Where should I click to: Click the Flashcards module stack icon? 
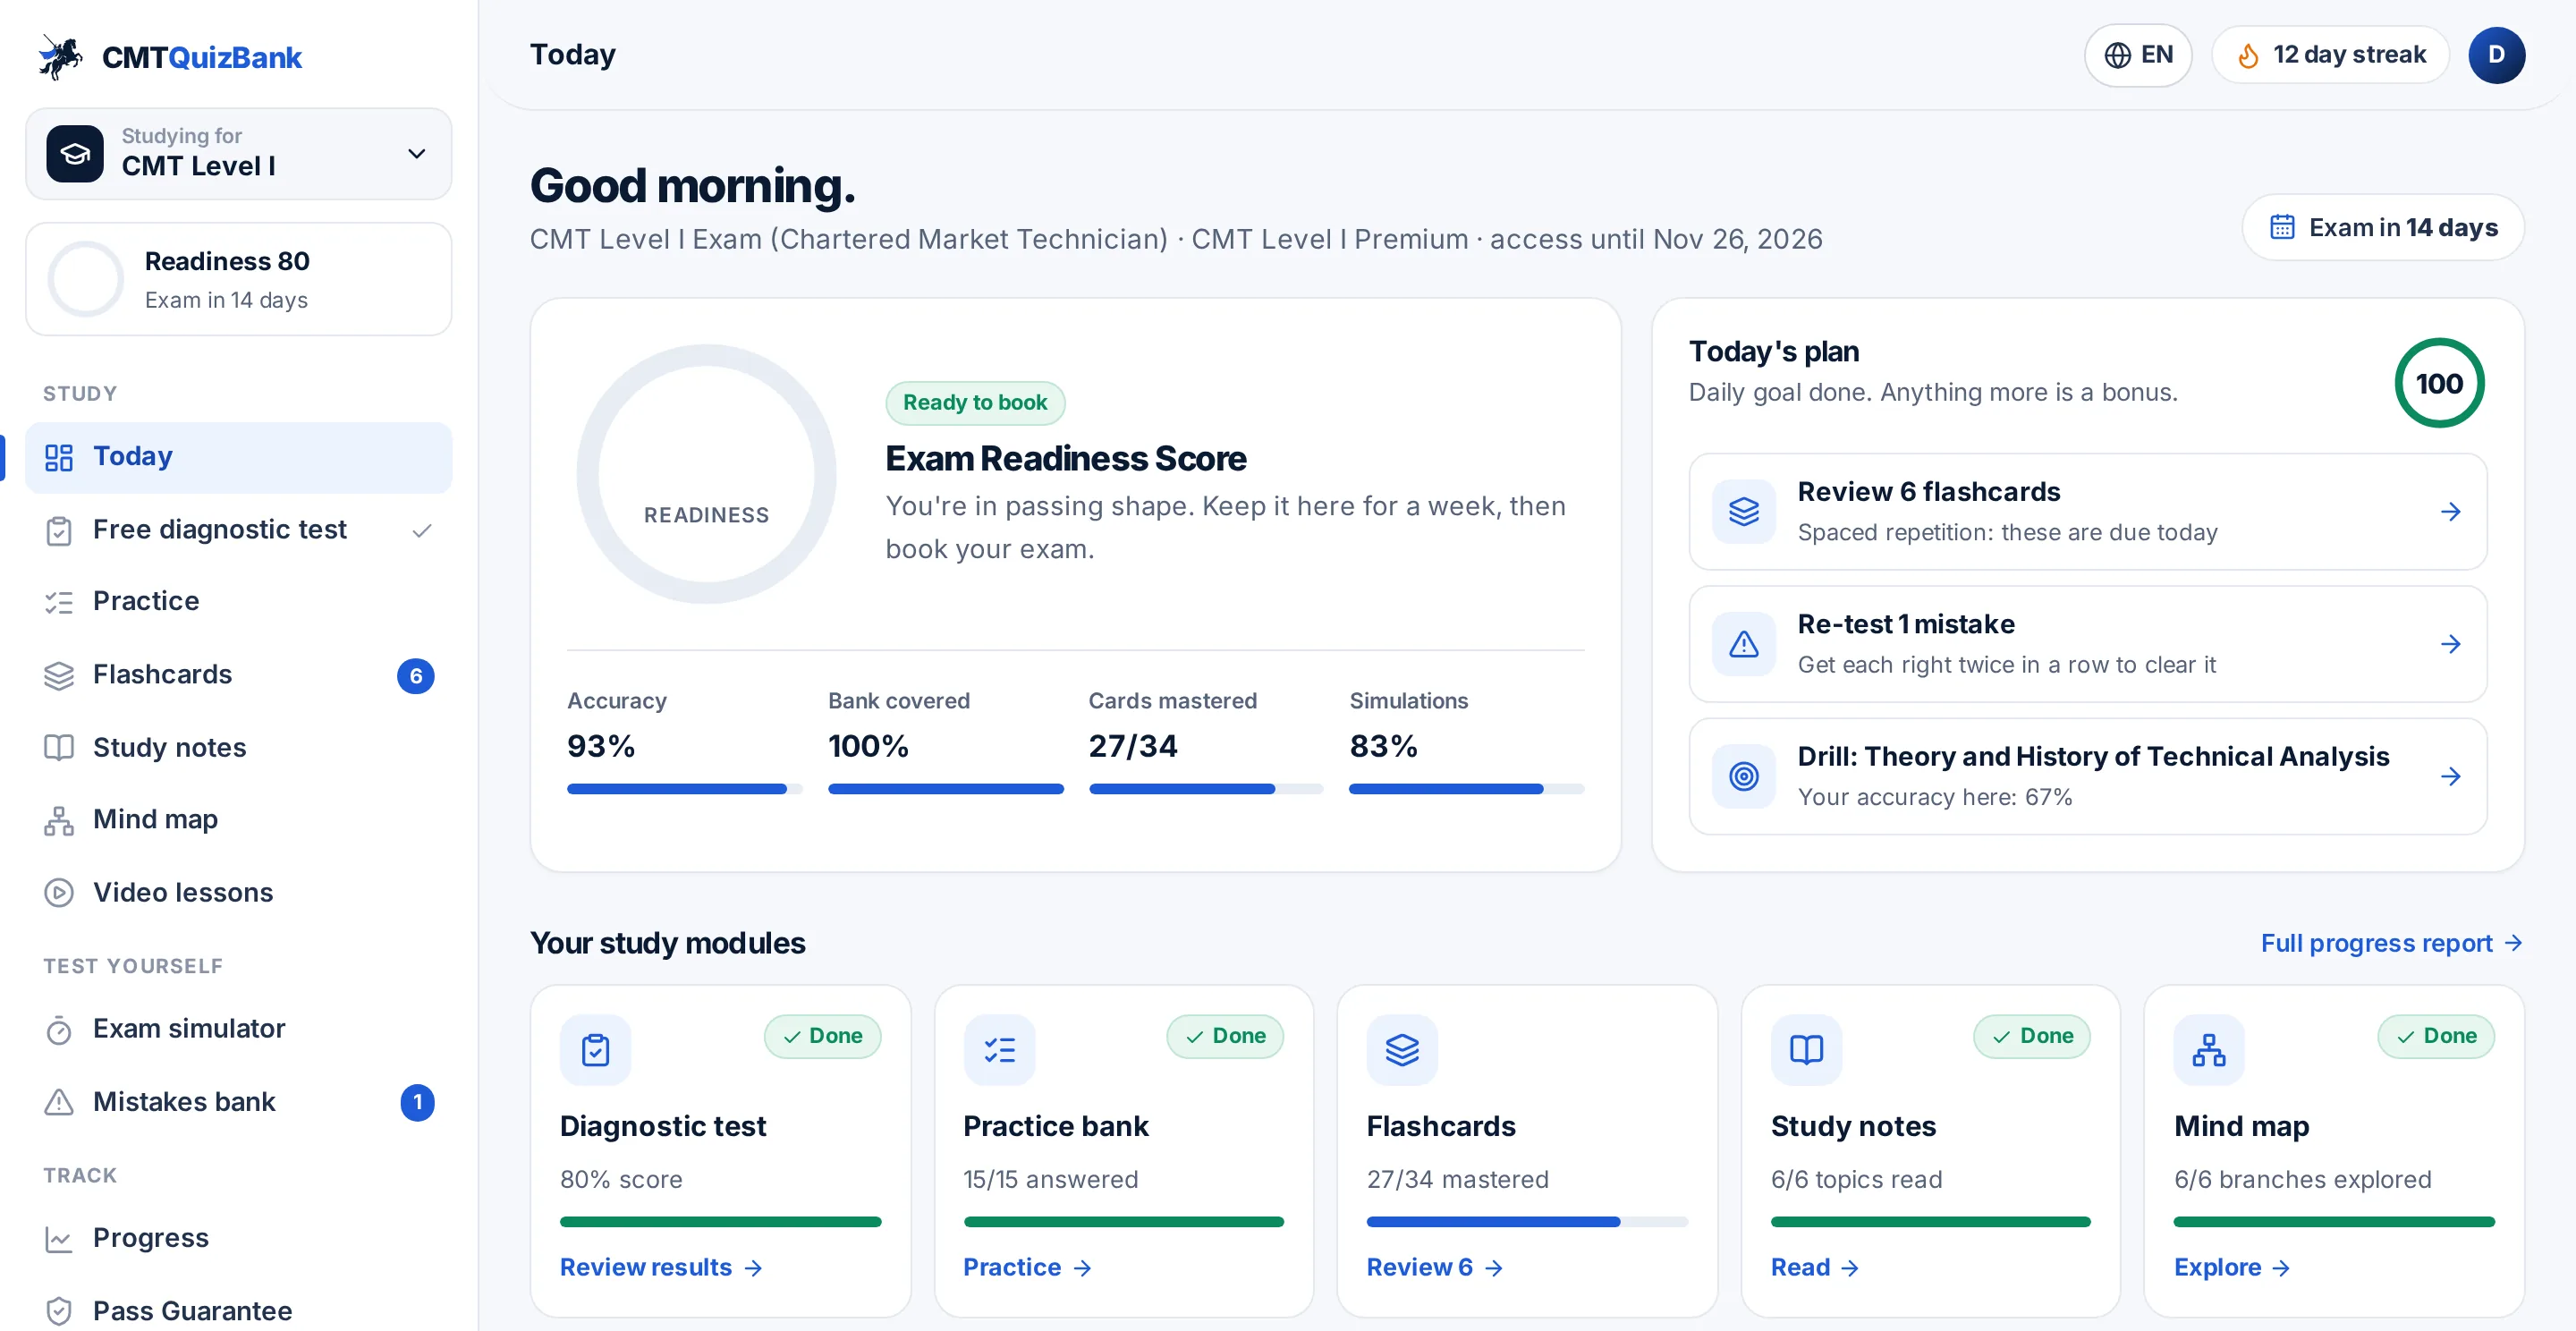pyautogui.click(x=1402, y=1050)
